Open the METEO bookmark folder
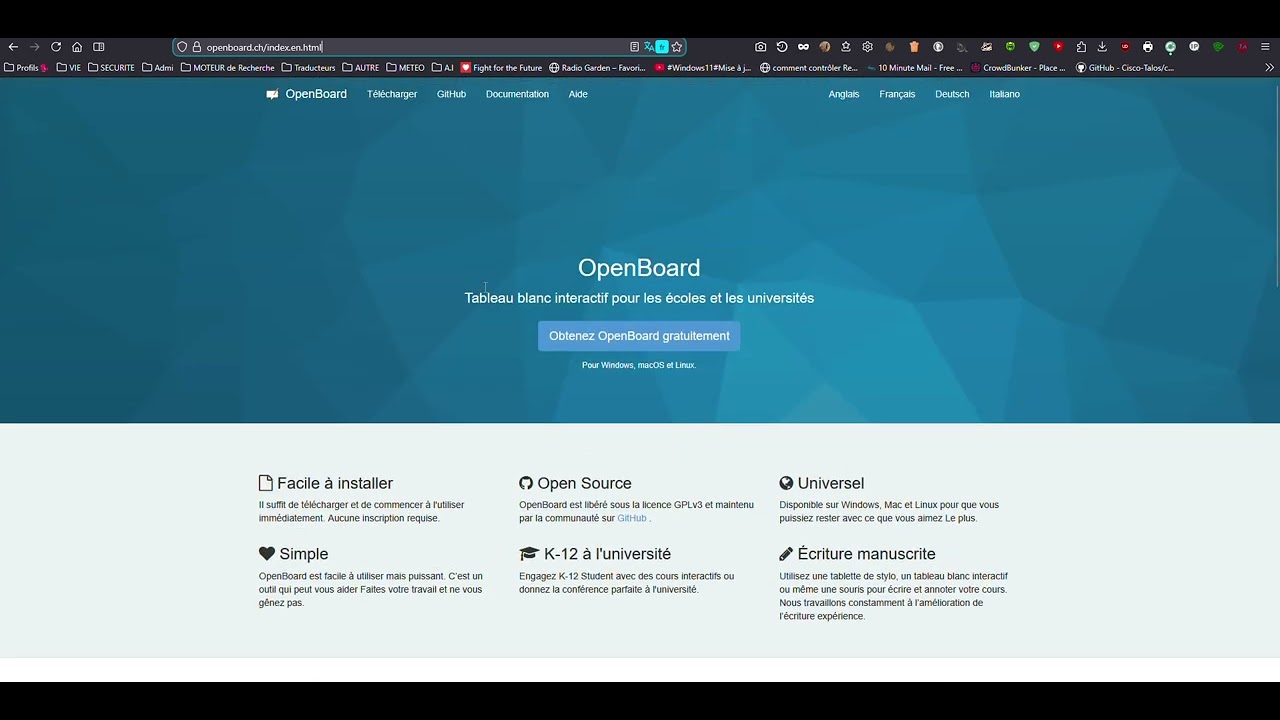Screen dimensions: 1280x720 405,68
